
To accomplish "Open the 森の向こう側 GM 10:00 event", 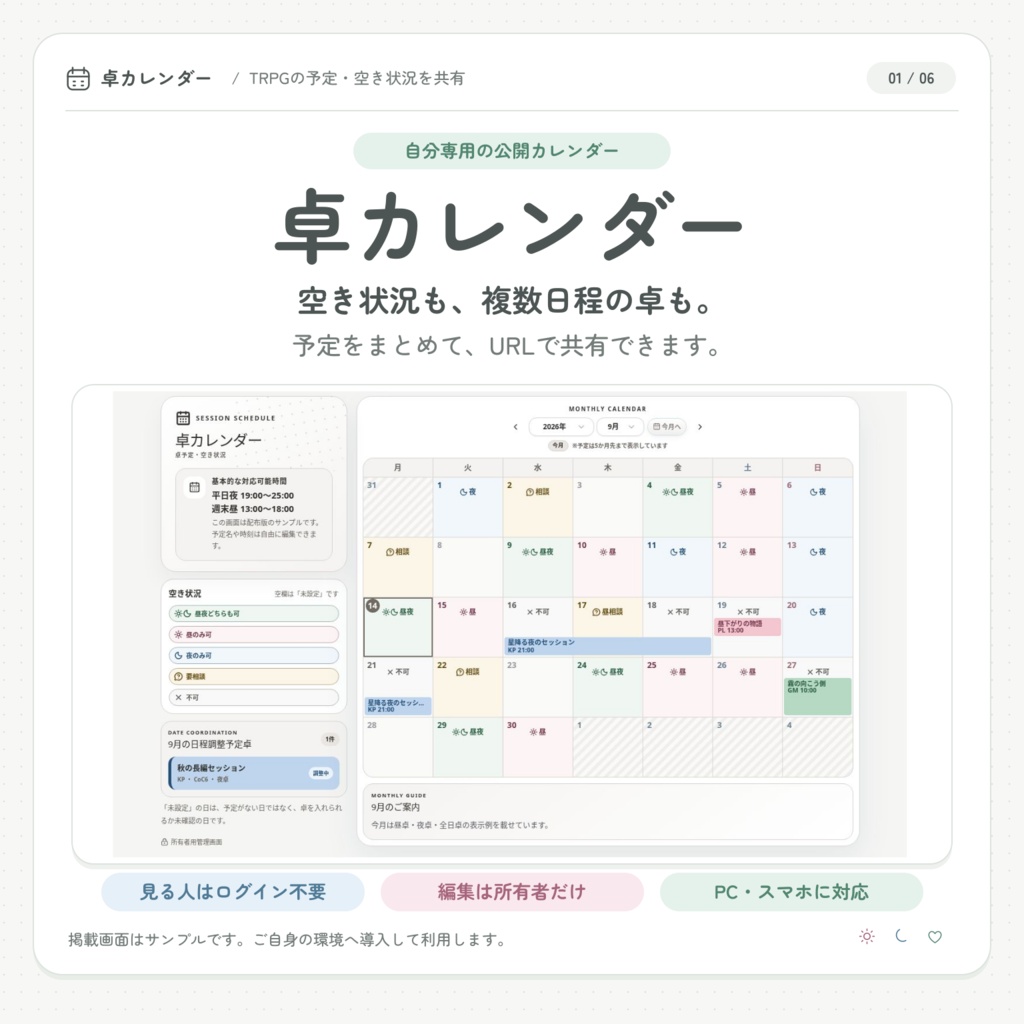I will coord(818,696).
